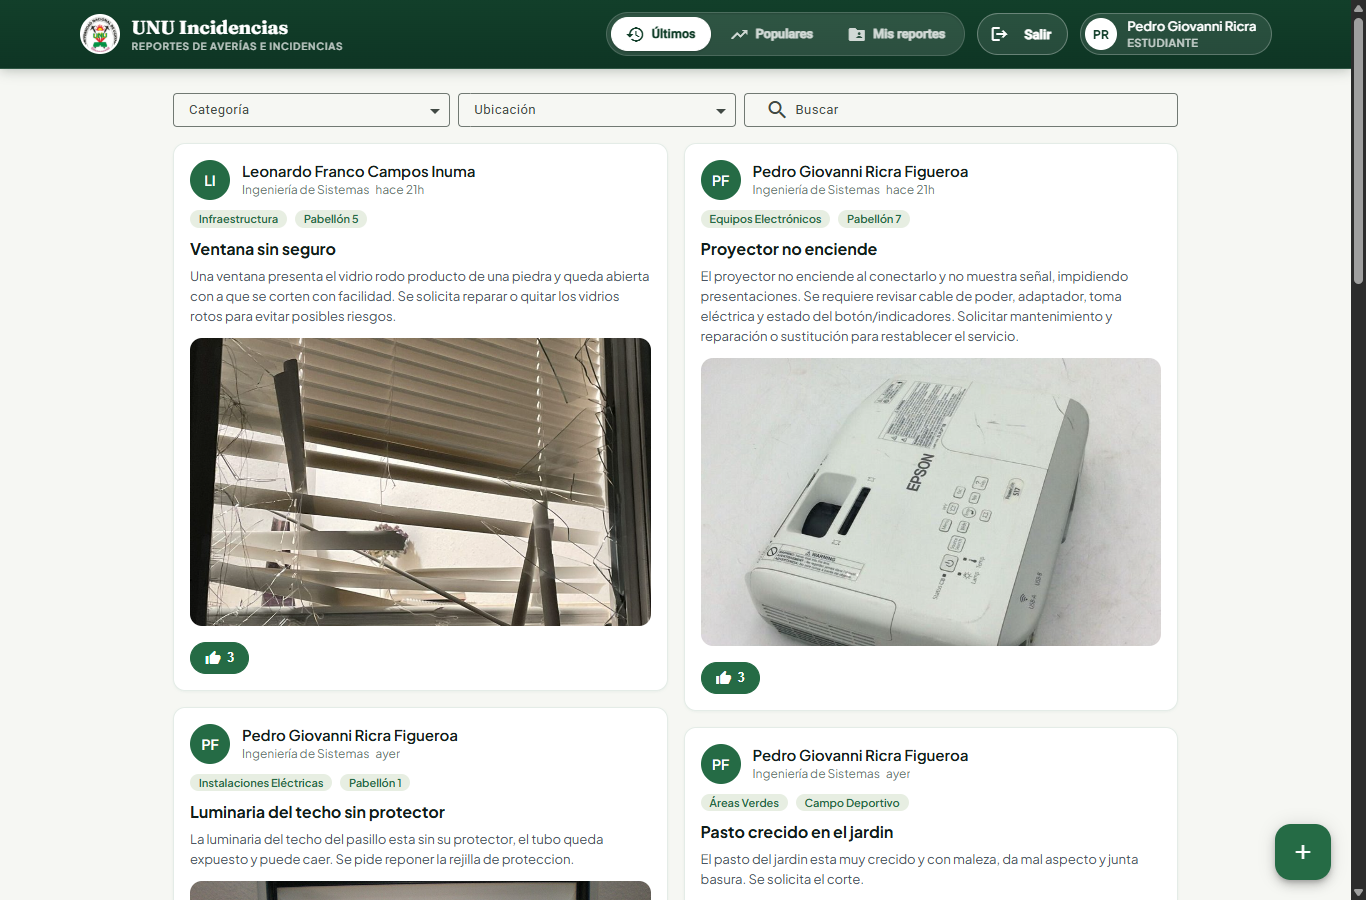Open the Últimos tab
Image resolution: width=1366 pixels, height=900 pixels.
[661, 34]
